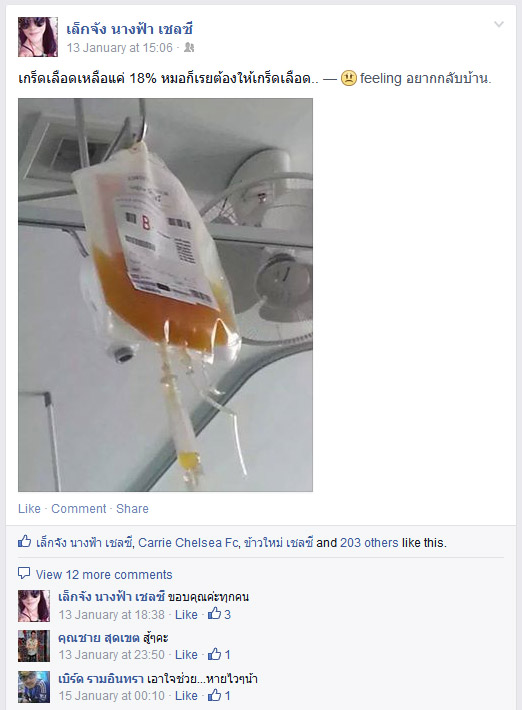Open Carrie Chelsea Fc profile link
This screenshot has width=522, height=710.
tap(188, 542)
